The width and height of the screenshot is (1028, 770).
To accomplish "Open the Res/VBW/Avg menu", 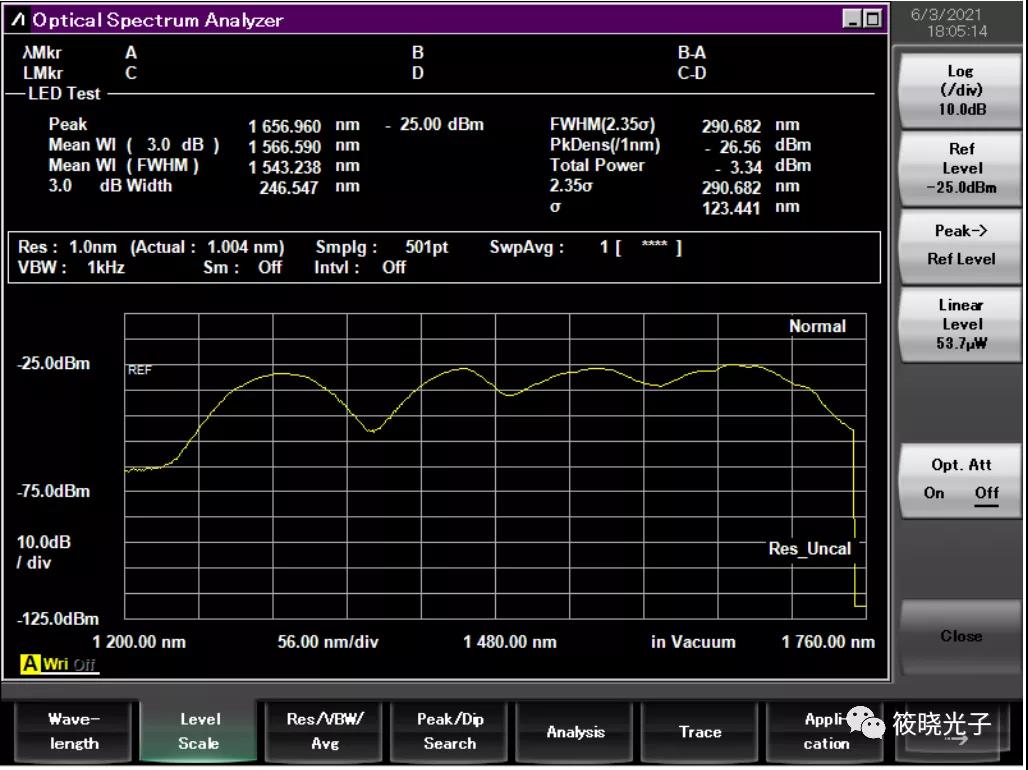I will 325,731.
